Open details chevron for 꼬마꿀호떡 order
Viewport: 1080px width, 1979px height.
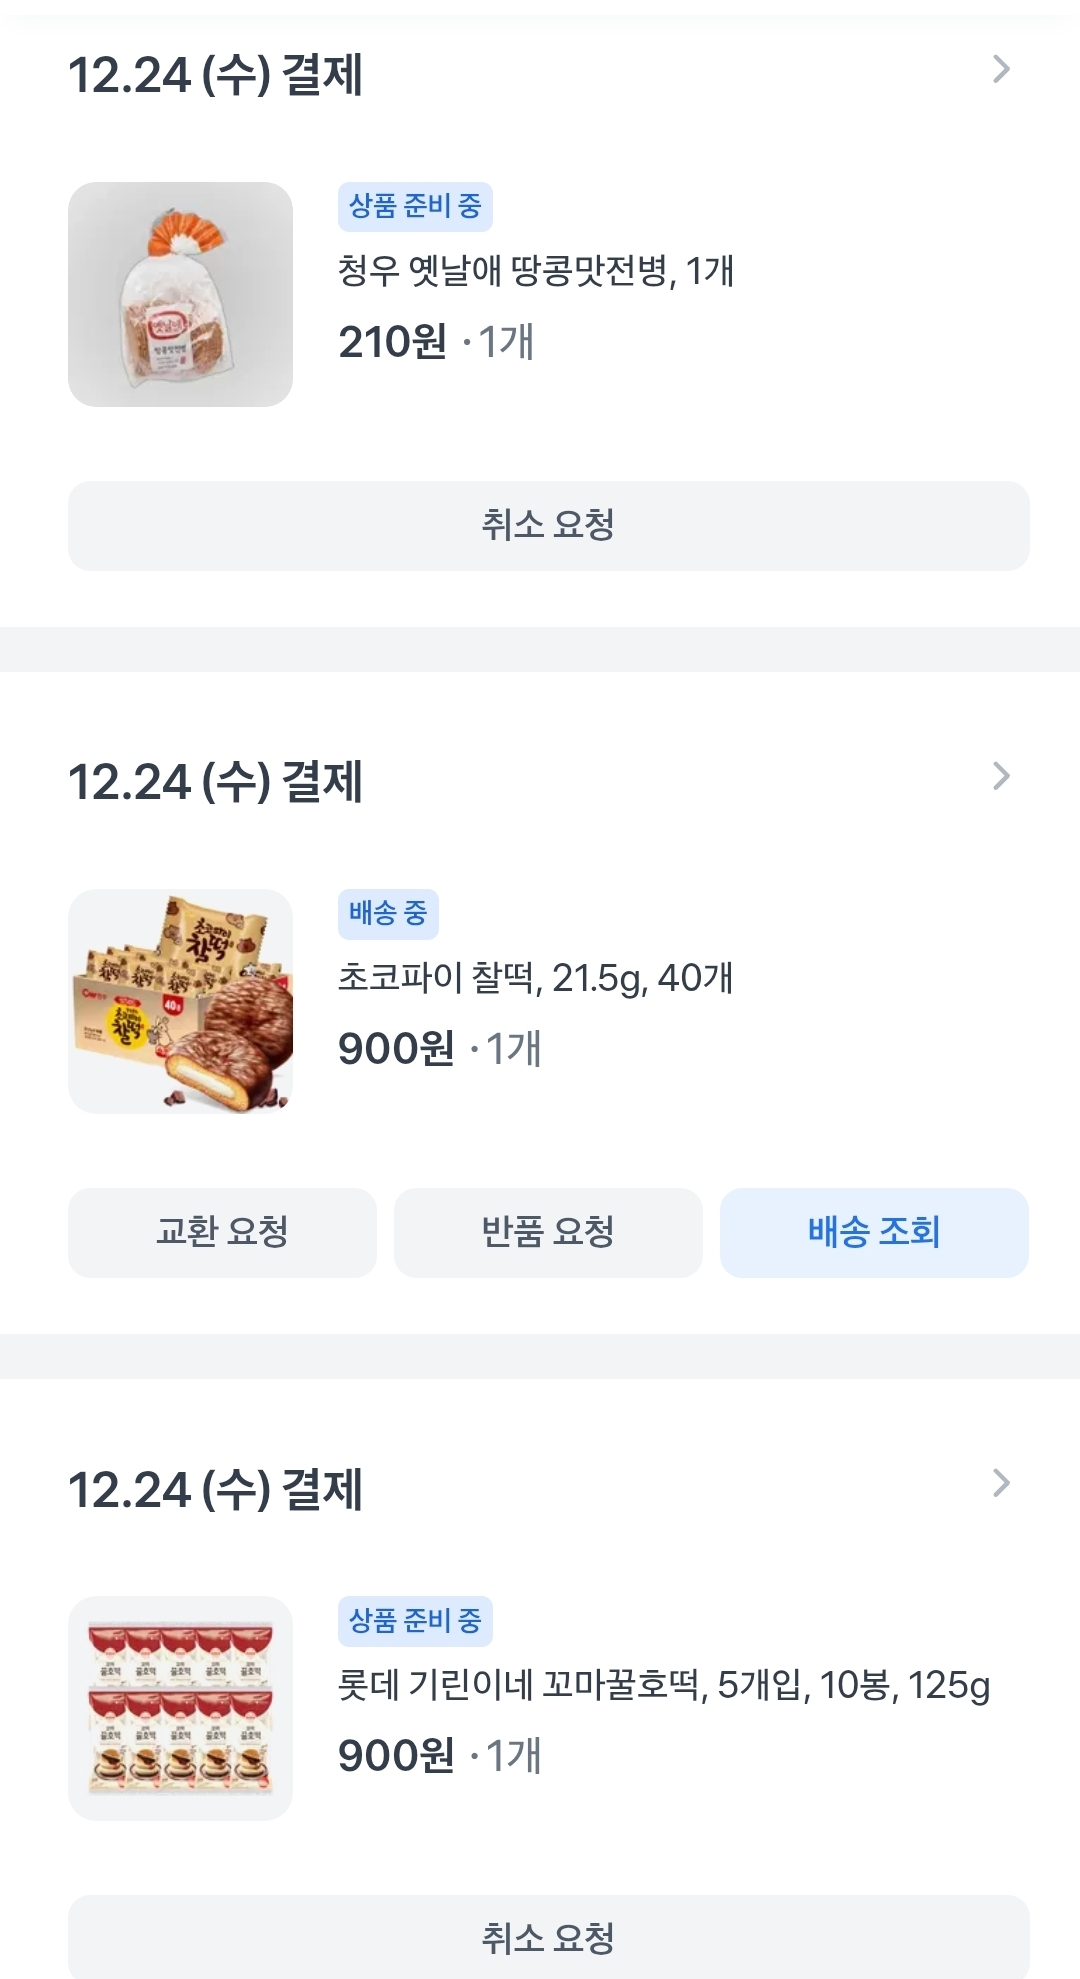click(x=1001, y=1483)
